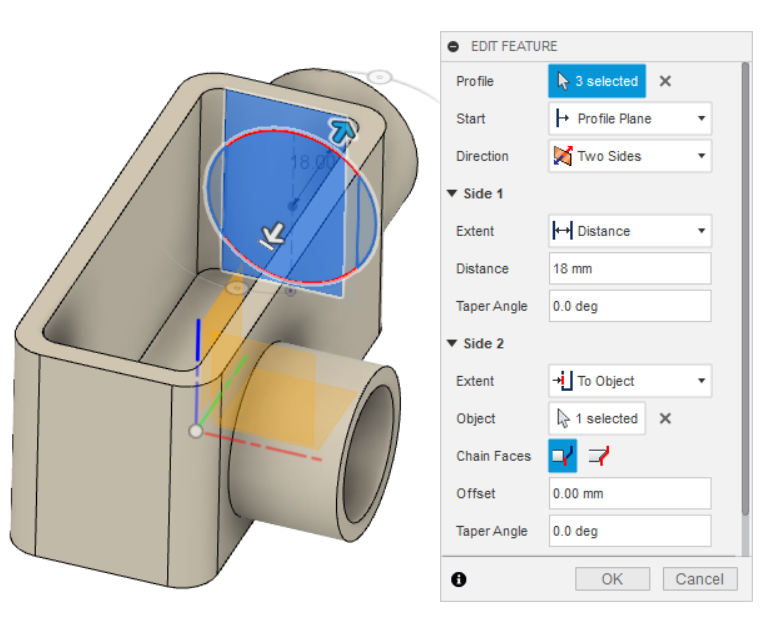Open the Start 'Profile Plane' dropdown

point(630,118)
